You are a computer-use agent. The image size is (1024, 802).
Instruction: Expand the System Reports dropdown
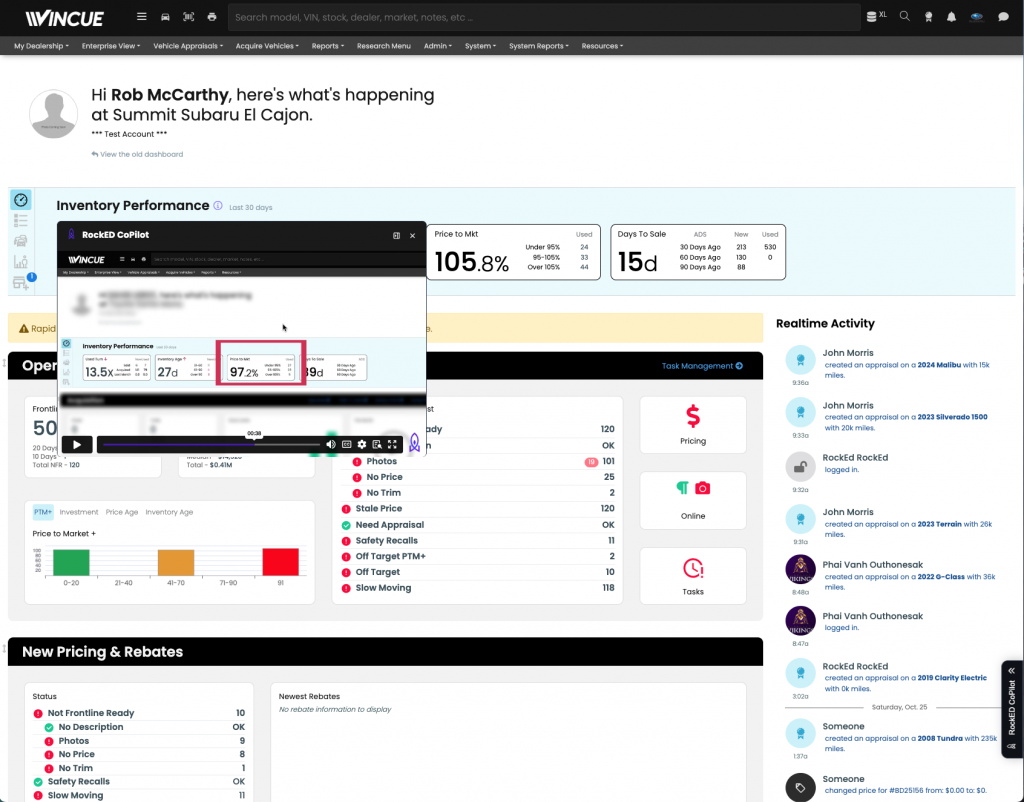[538, 46]
